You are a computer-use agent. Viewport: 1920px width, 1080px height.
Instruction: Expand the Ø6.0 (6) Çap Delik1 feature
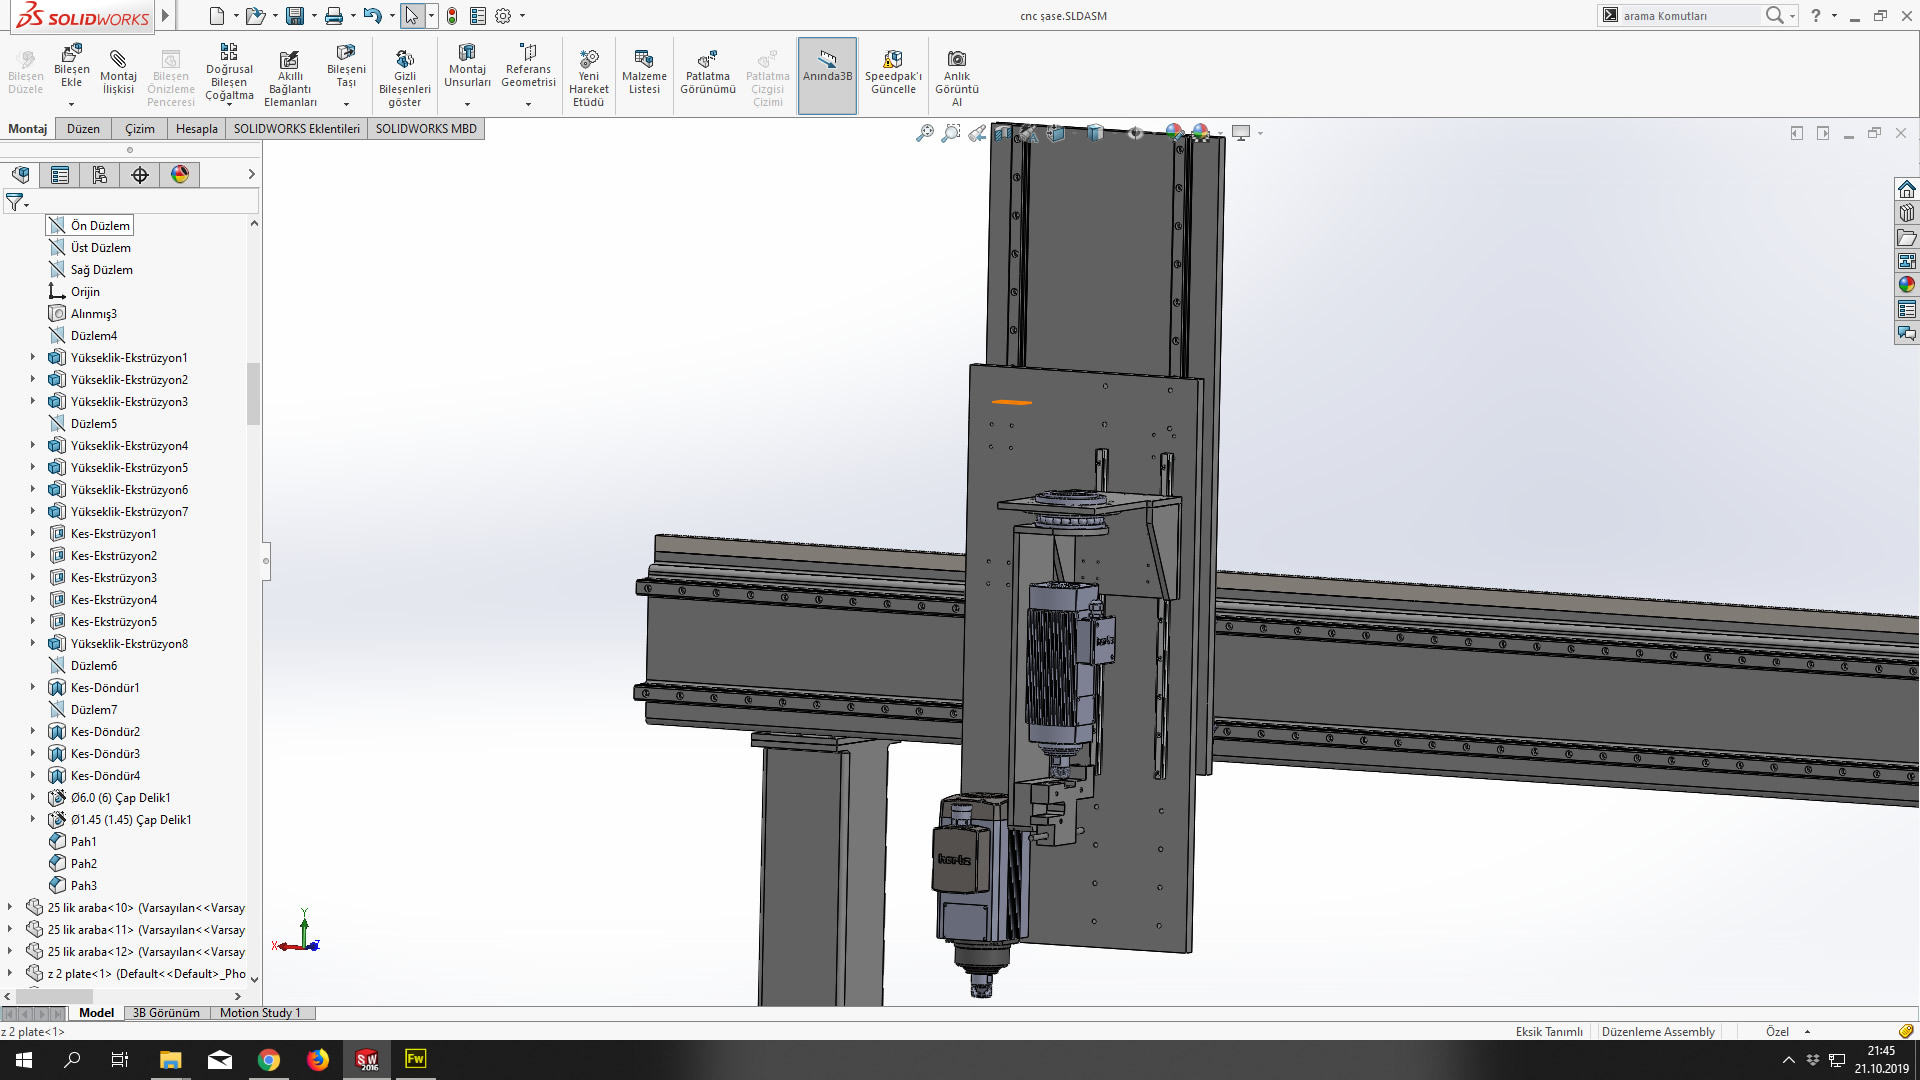coord(33,797)
